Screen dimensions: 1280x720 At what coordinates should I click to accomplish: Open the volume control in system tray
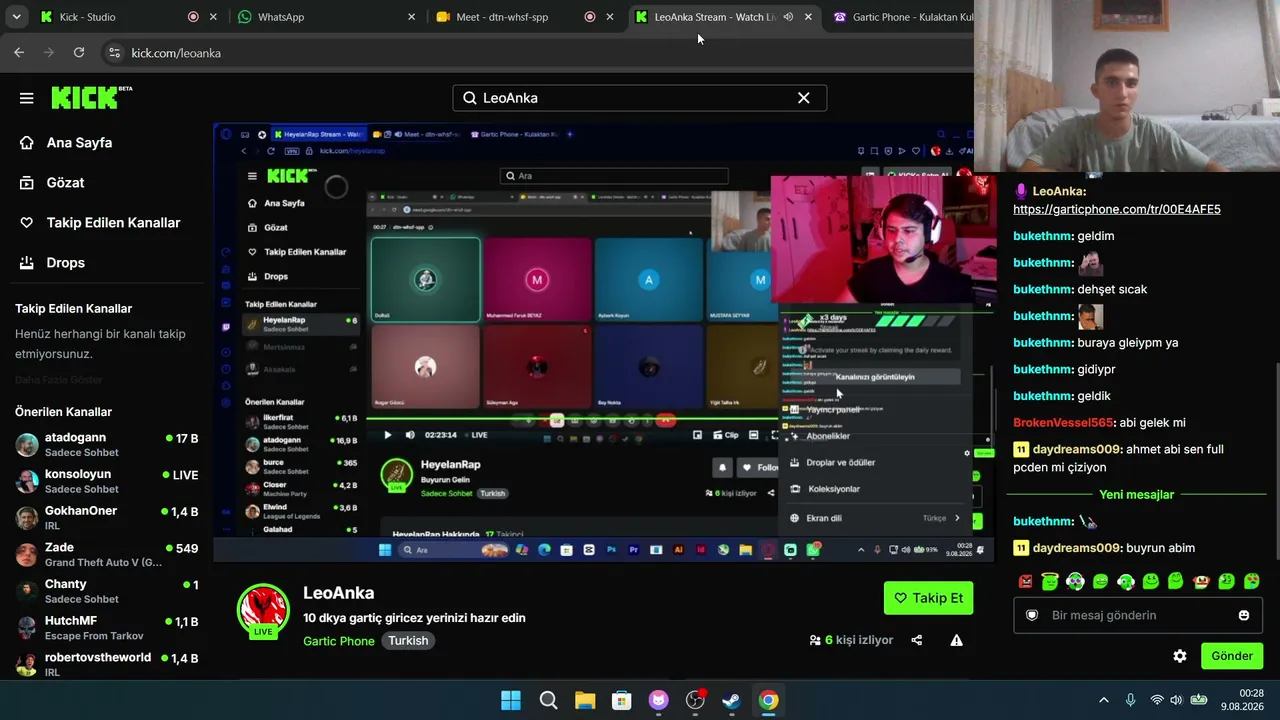click(x=1177, y=700)
